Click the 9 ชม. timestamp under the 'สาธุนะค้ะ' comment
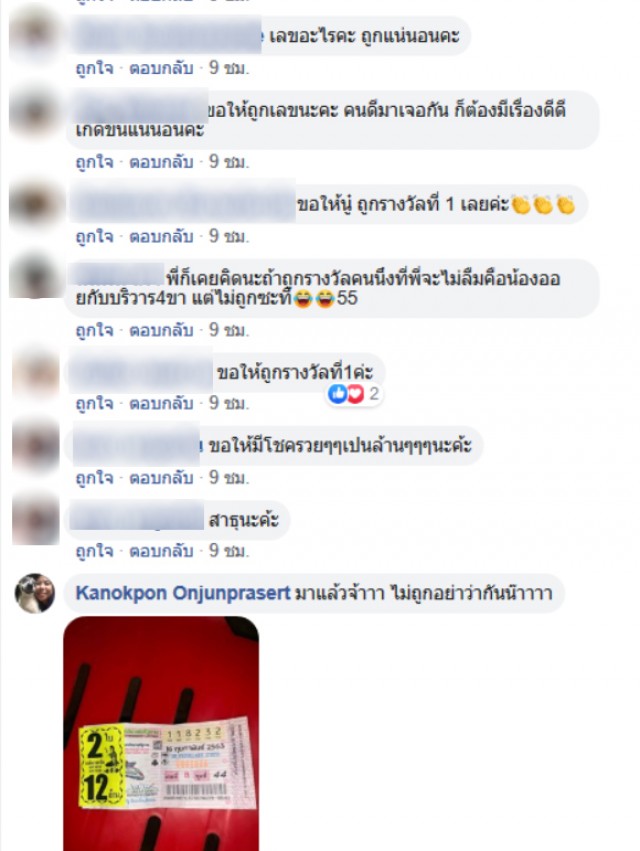Screen dimensions: 640x851 click(x=229, y=551)
